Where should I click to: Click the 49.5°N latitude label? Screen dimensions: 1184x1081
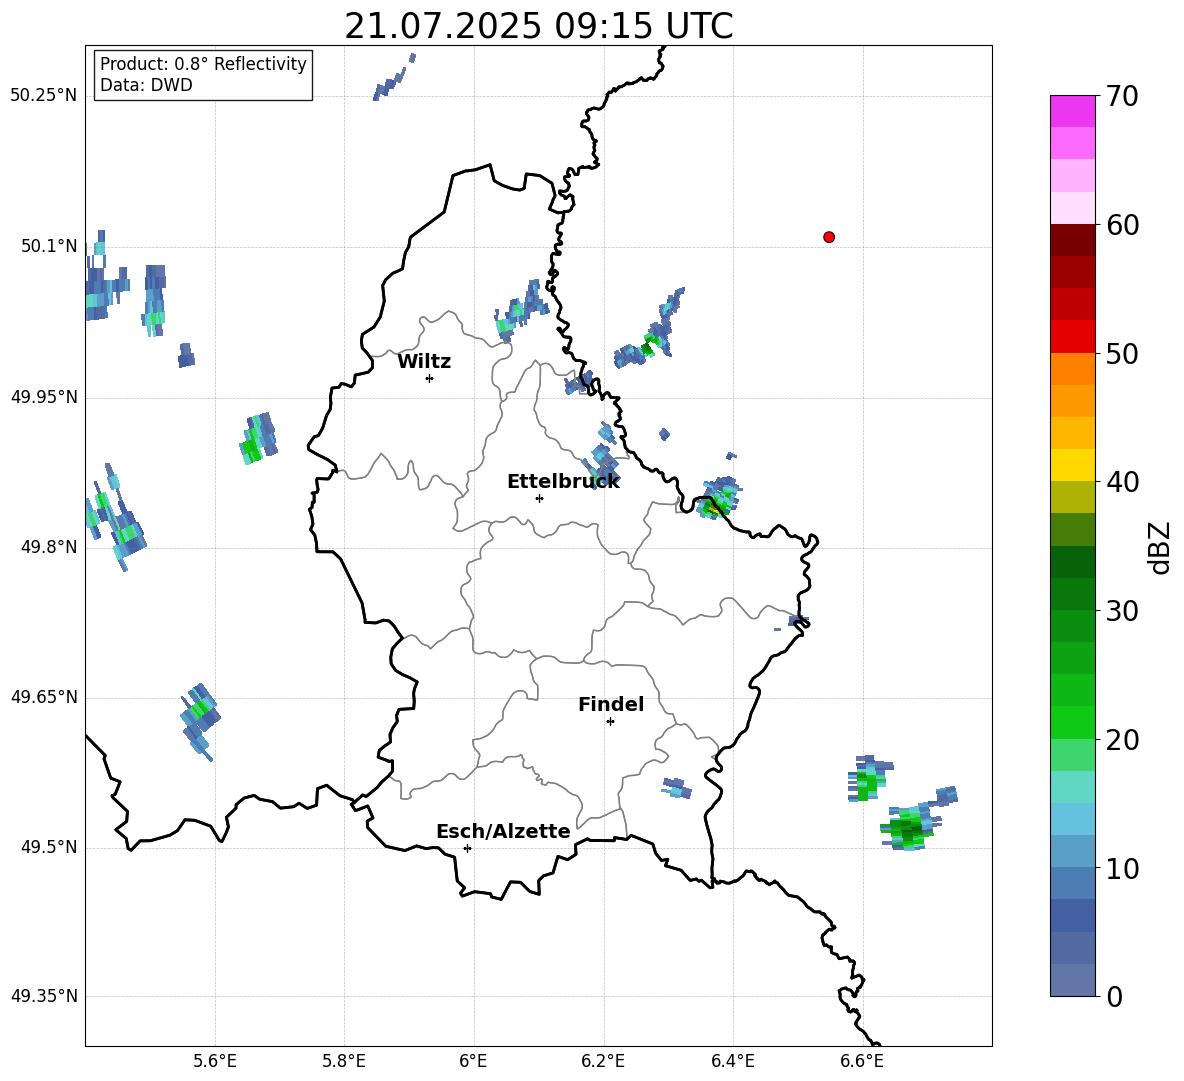pyautogui.click(x=49, y=847)
